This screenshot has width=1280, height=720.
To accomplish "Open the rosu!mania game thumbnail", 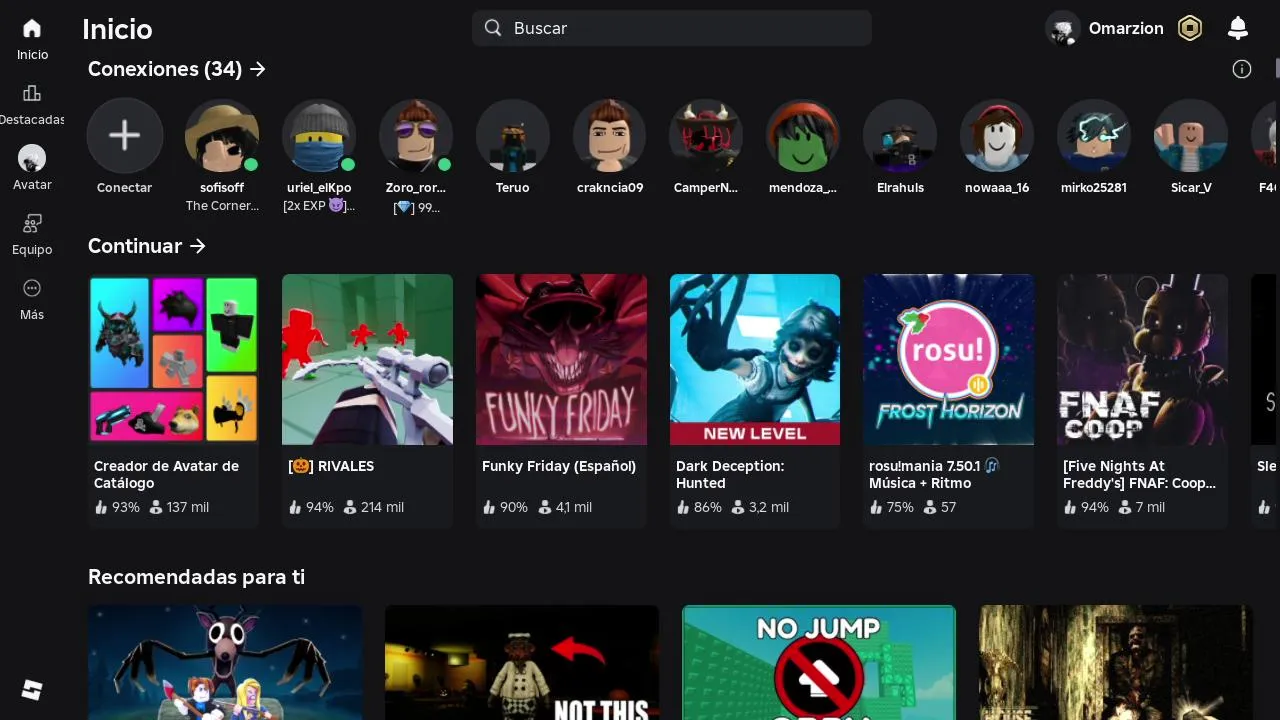I will click(x=949, y=360).
